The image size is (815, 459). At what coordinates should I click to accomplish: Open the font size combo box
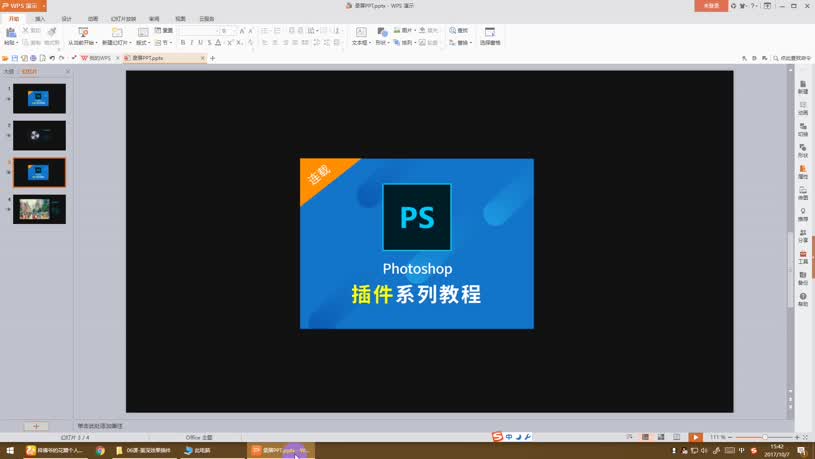228,31
